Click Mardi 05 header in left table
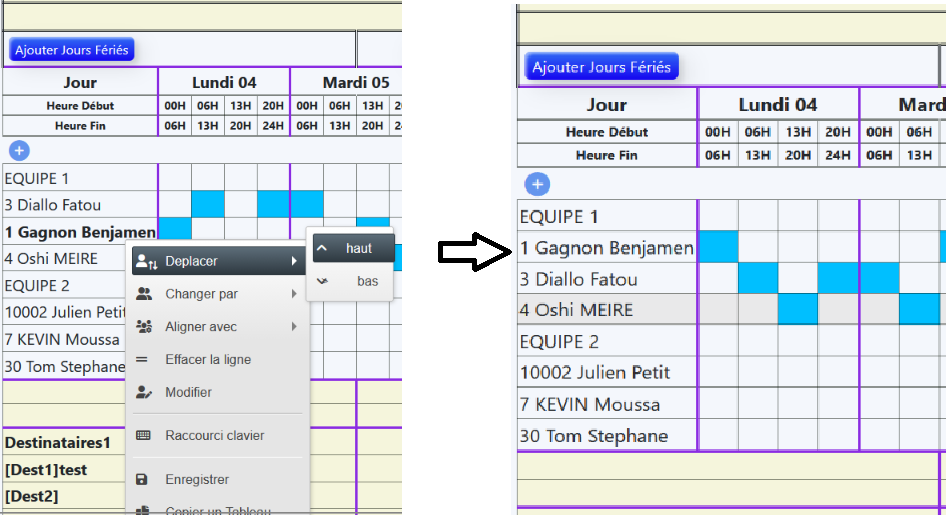This screenshot has width=946, height=515. 356,82
